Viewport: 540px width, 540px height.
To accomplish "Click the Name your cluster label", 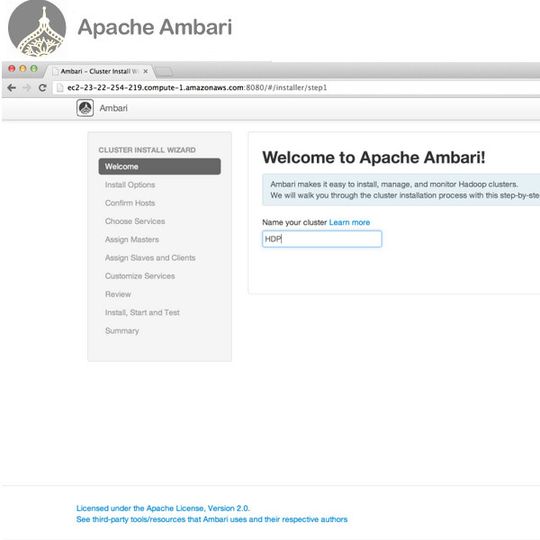I will pyautogui.click(x=294, y=222).
